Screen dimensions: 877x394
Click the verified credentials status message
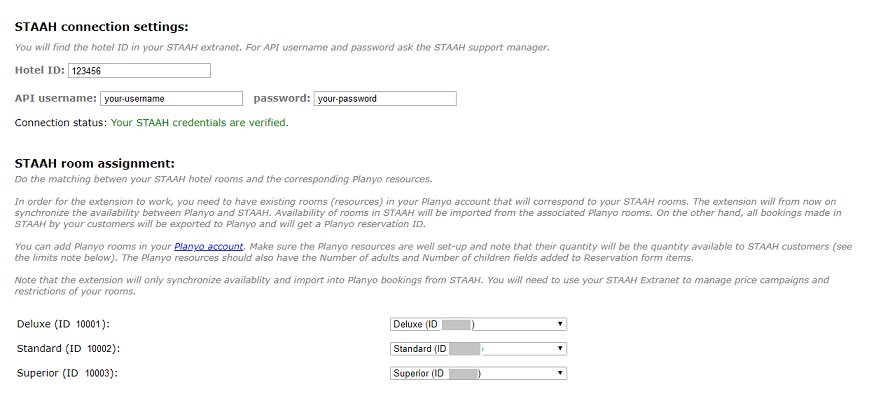click(200, 123)
